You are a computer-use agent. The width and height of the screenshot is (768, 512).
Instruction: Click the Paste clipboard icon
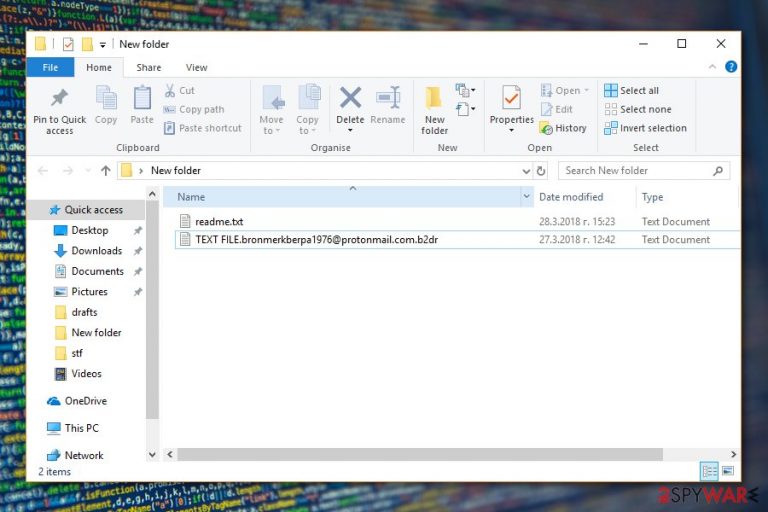(x=142, y=97)
